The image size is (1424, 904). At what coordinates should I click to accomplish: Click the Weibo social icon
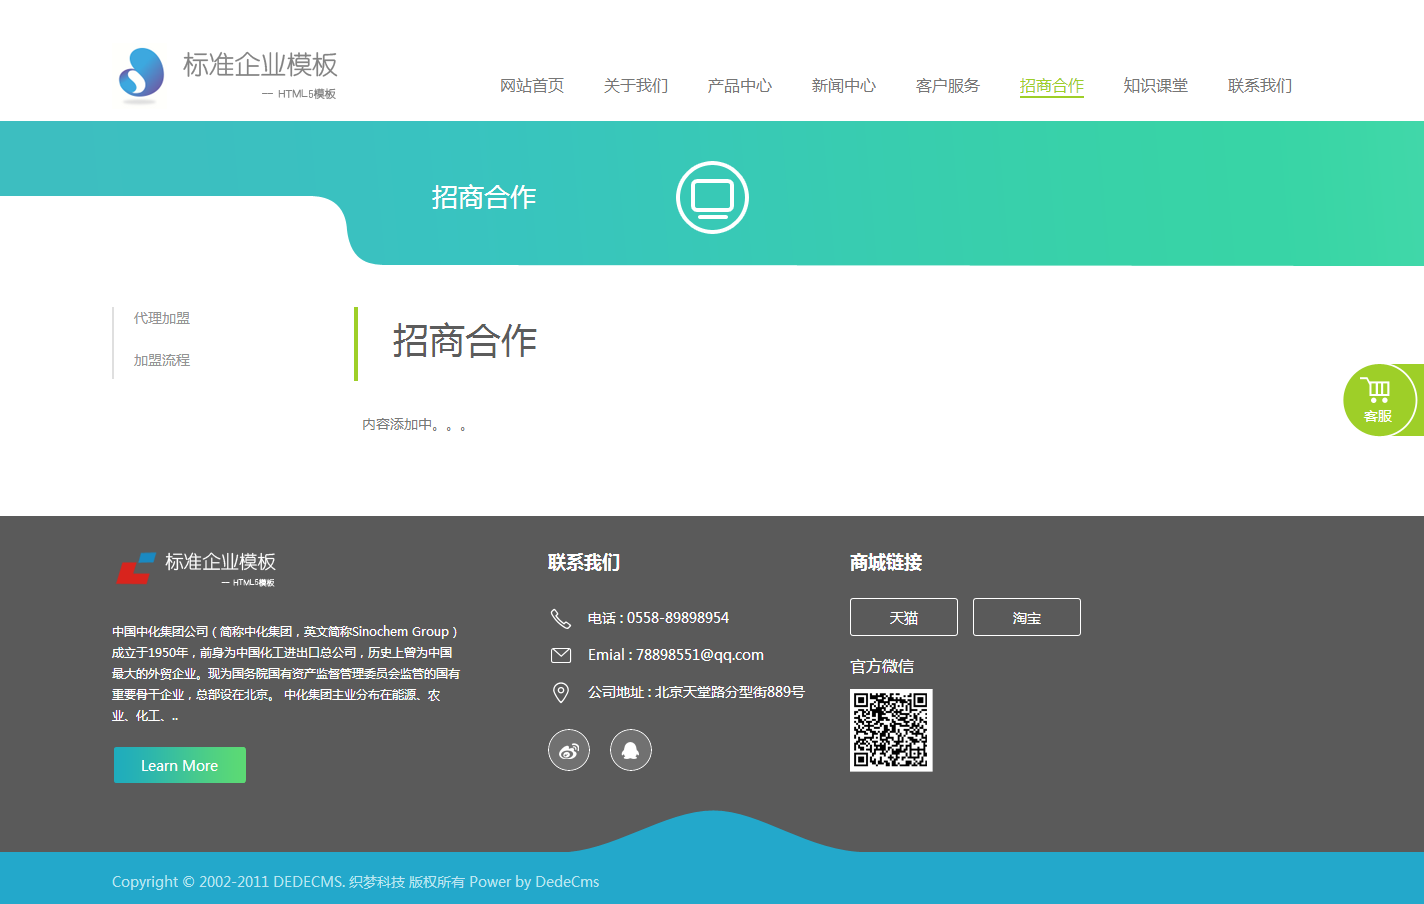569,750
